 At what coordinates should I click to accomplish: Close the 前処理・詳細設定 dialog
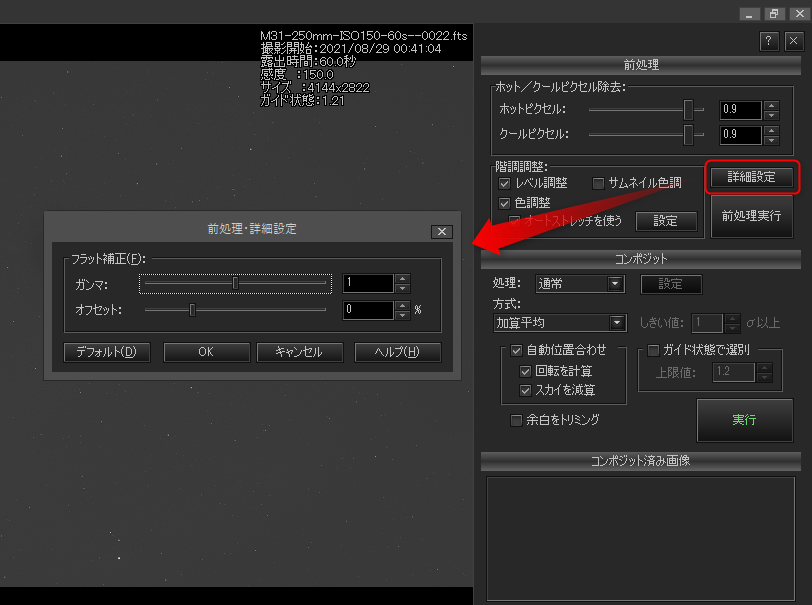click(442, 231)
